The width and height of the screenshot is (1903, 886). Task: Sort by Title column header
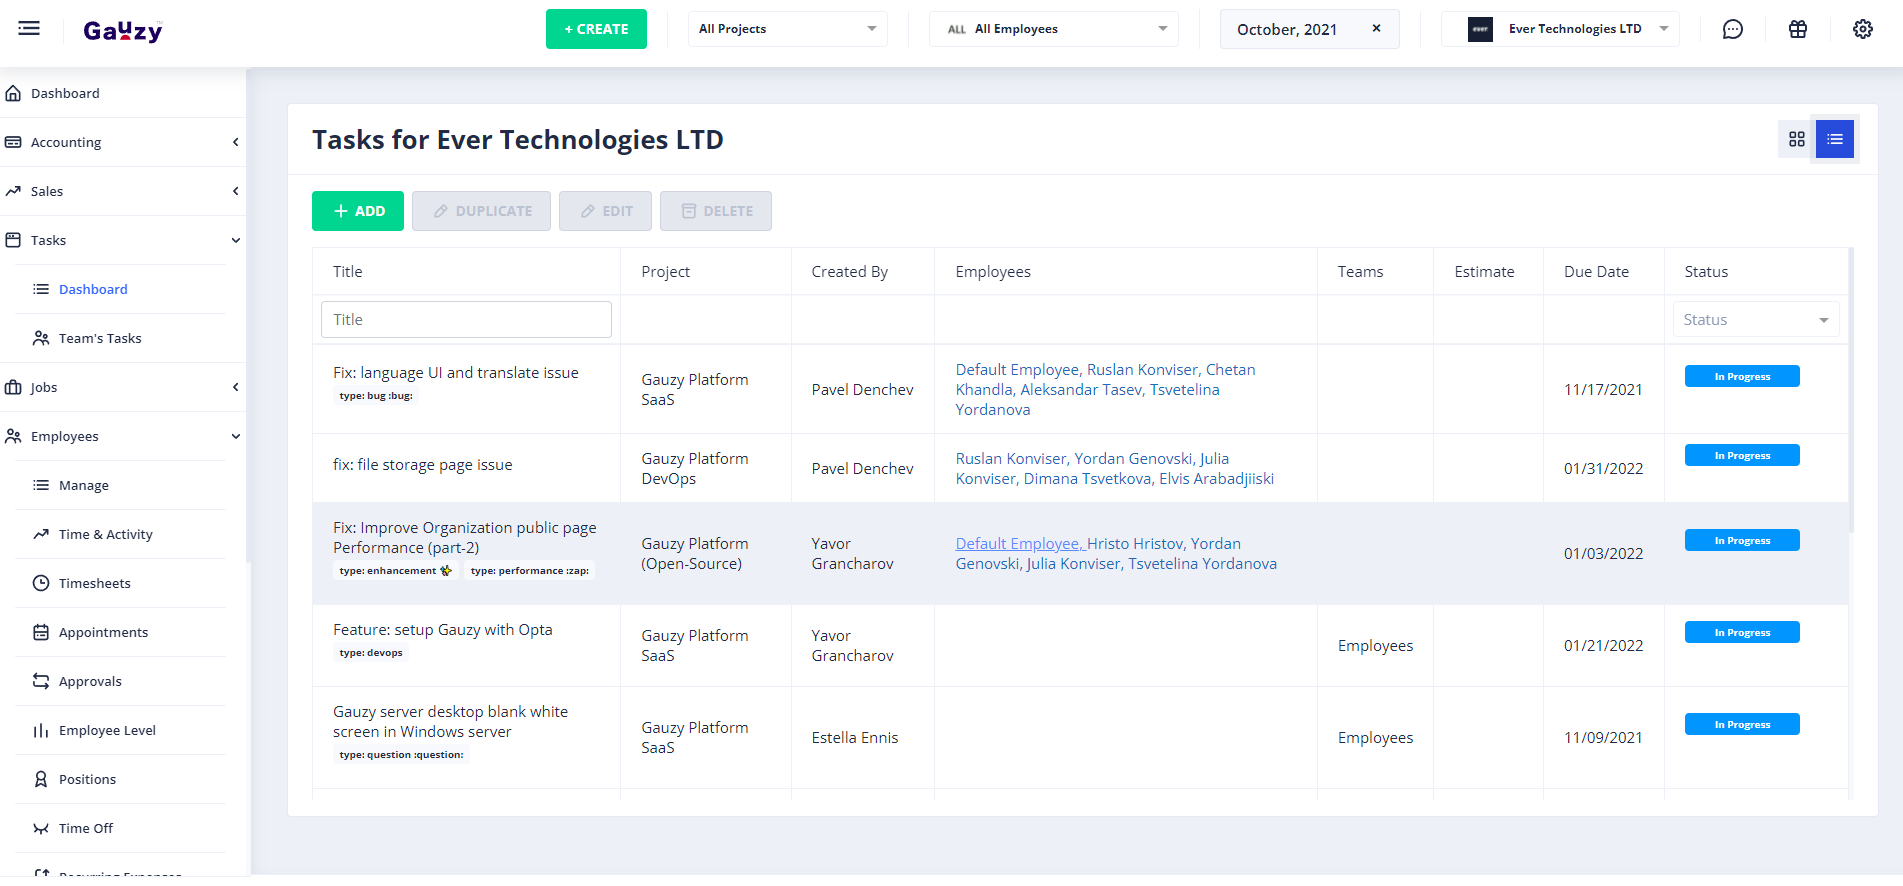point(348,272)
